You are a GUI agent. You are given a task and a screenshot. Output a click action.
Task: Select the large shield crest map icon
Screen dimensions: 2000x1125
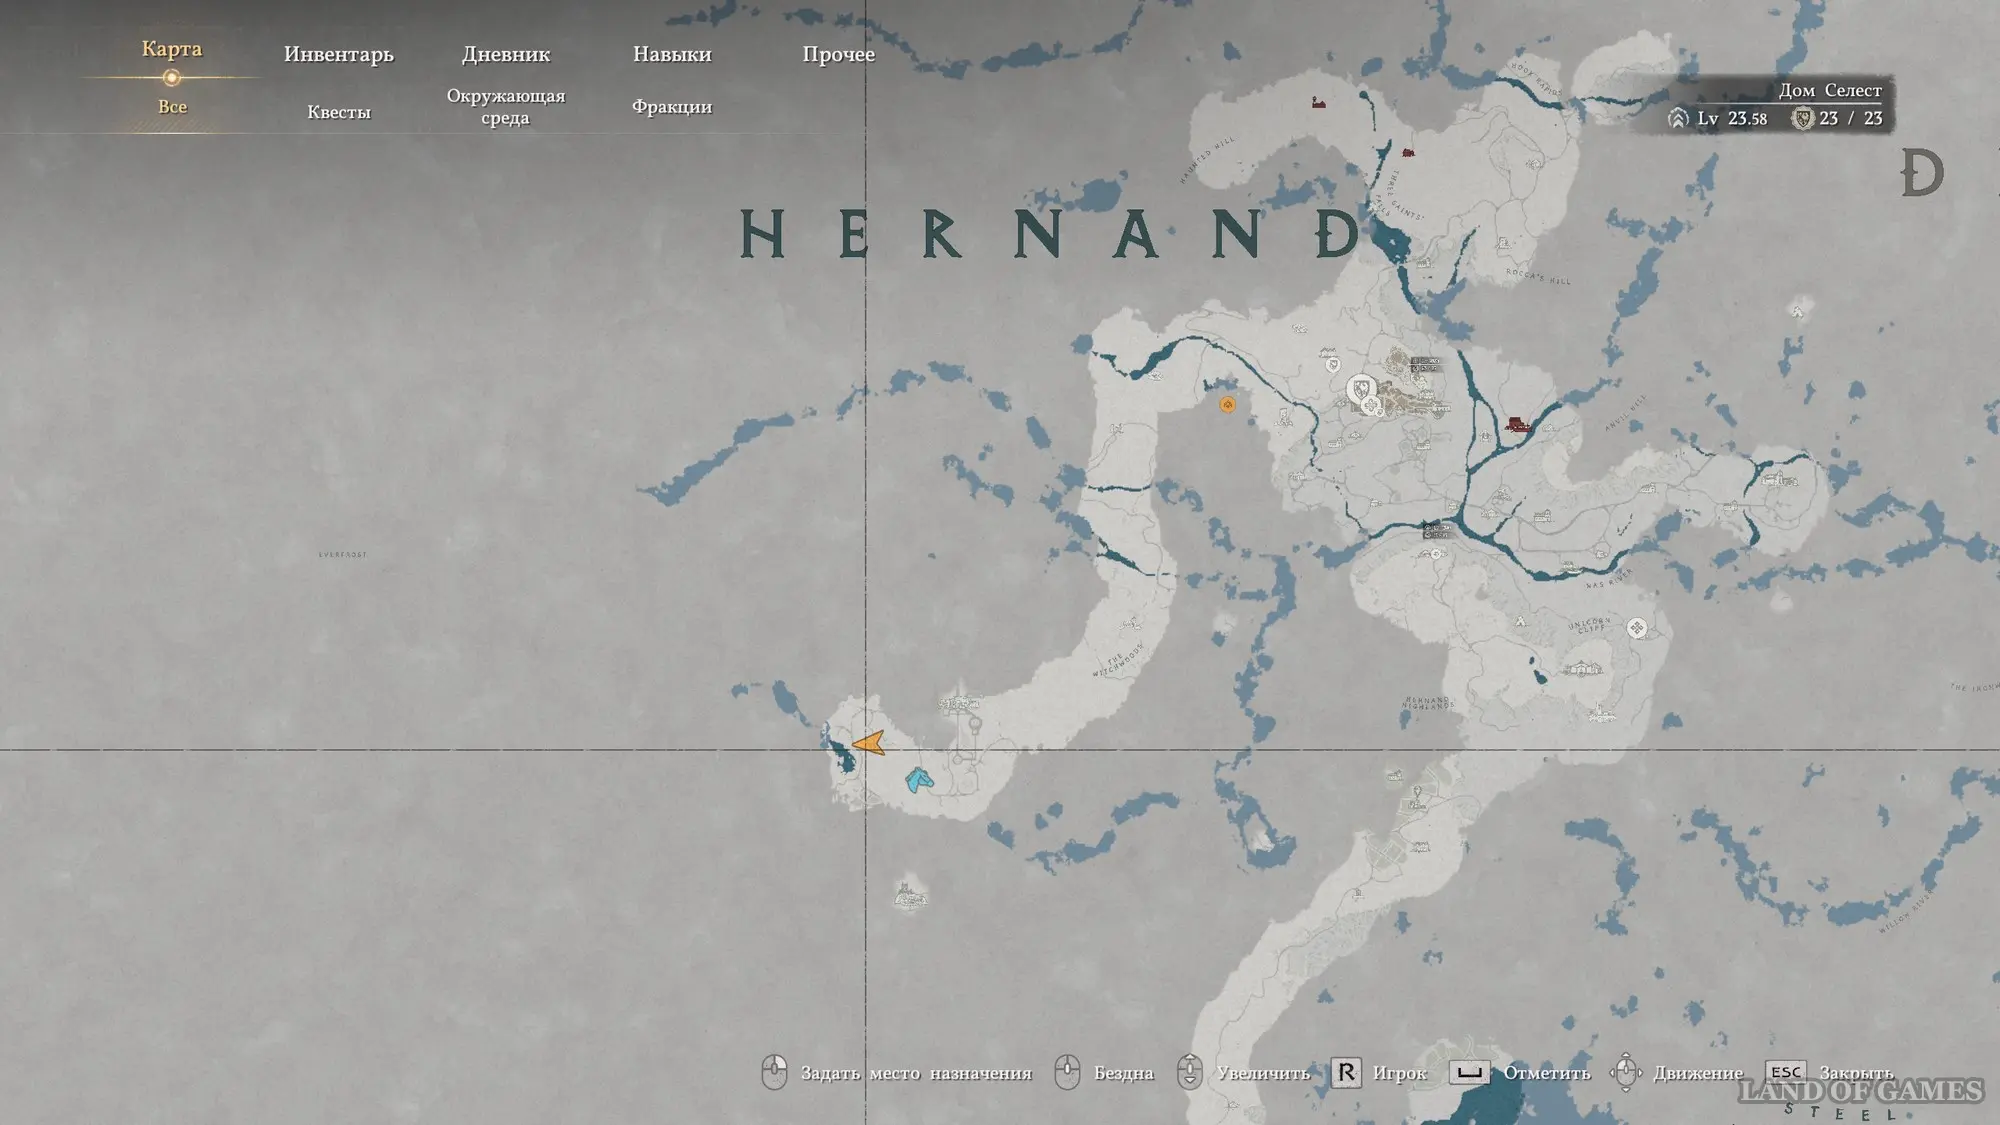(1360, 388)
